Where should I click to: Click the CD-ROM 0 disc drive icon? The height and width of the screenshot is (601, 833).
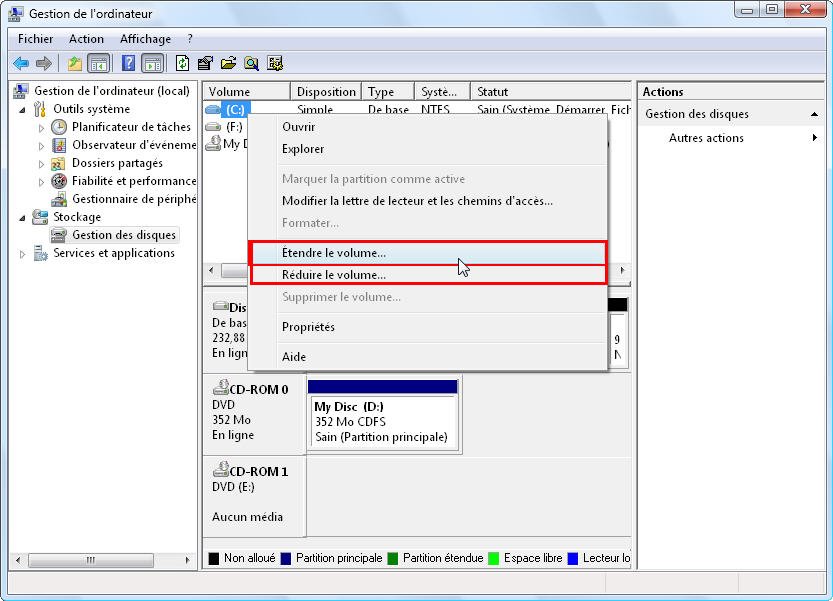click(220, 387)
